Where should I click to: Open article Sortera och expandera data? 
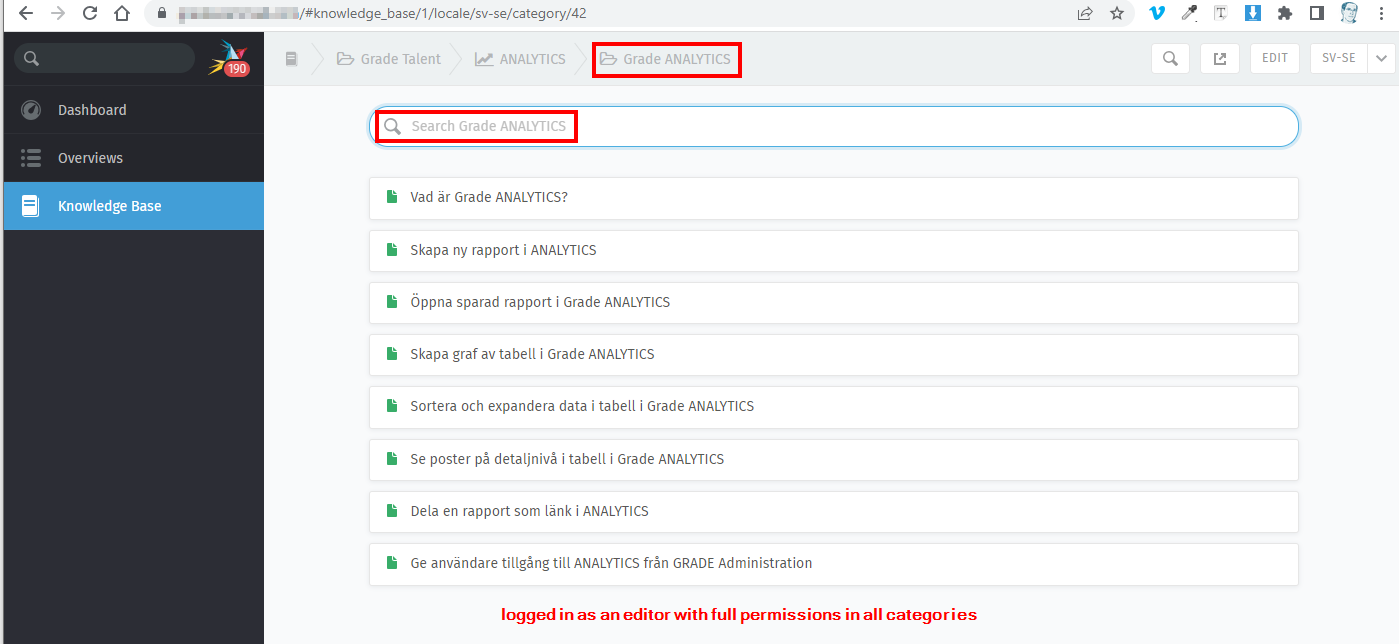tap(834, 407)
